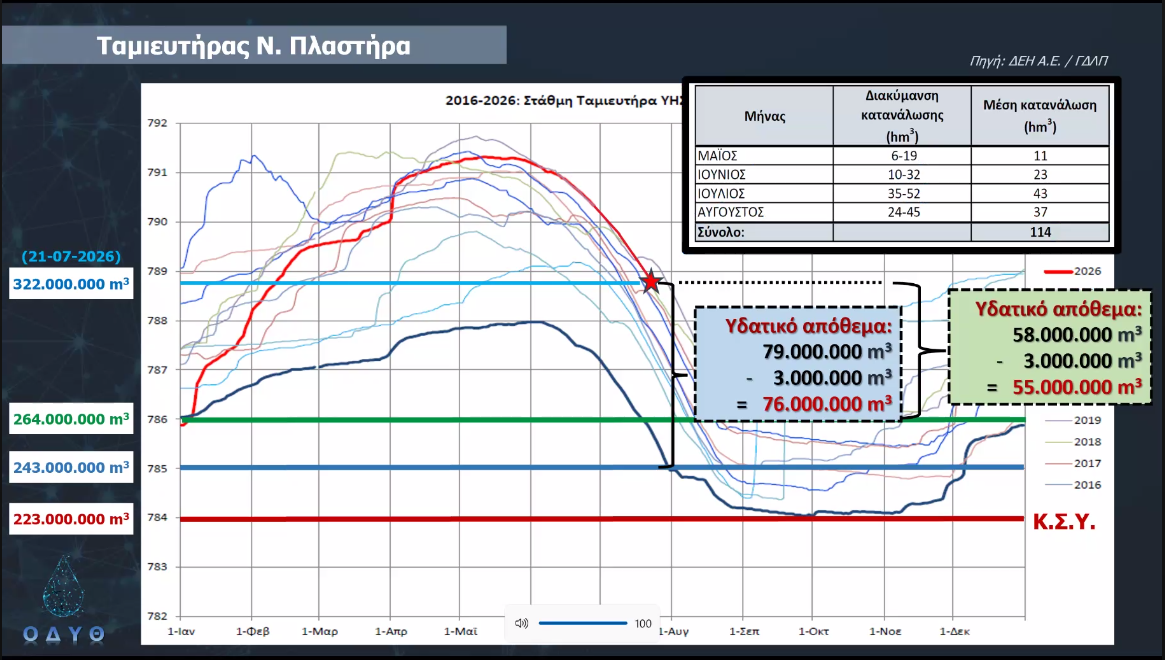Click the Μήνας table header
This screenshot has height=660, width=1165.
pos(765,116)
